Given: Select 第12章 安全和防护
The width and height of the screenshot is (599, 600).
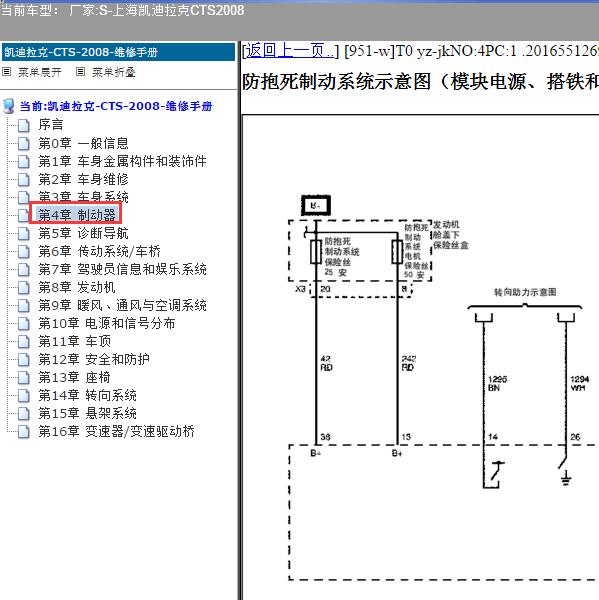Looking at the screenshot, I should 94,359.
